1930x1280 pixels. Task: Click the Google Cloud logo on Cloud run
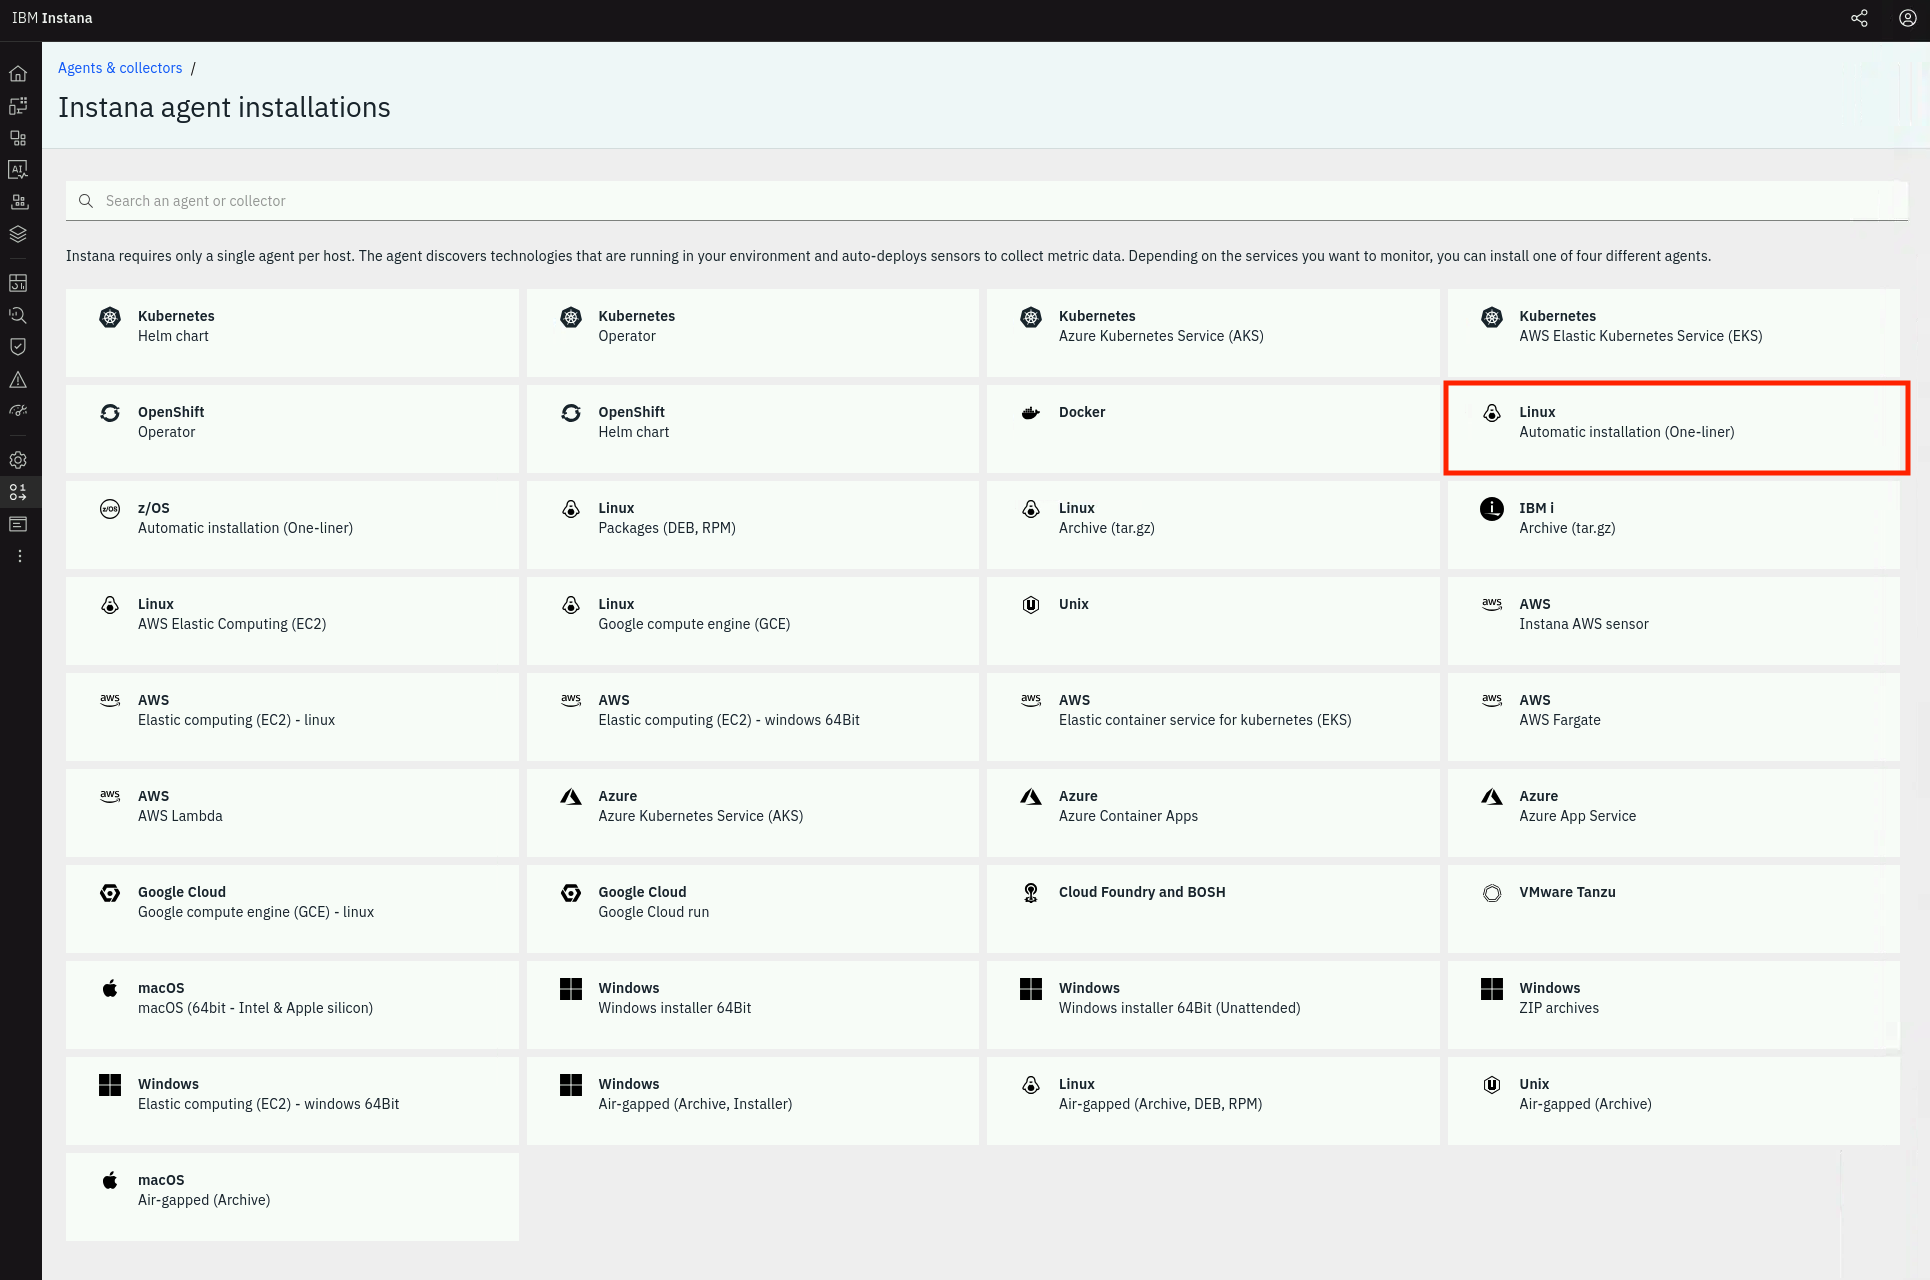571,893
